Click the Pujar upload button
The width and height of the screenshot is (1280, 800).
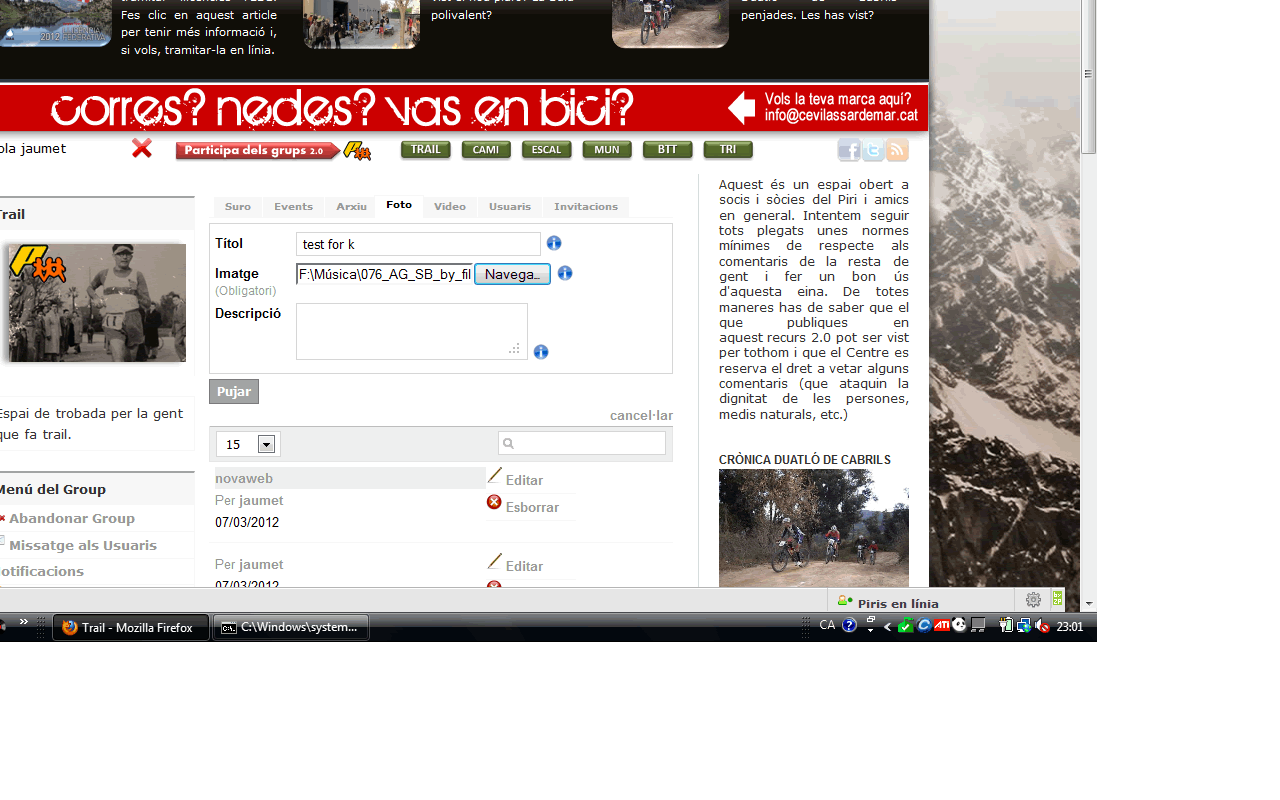tap(234, 392)
